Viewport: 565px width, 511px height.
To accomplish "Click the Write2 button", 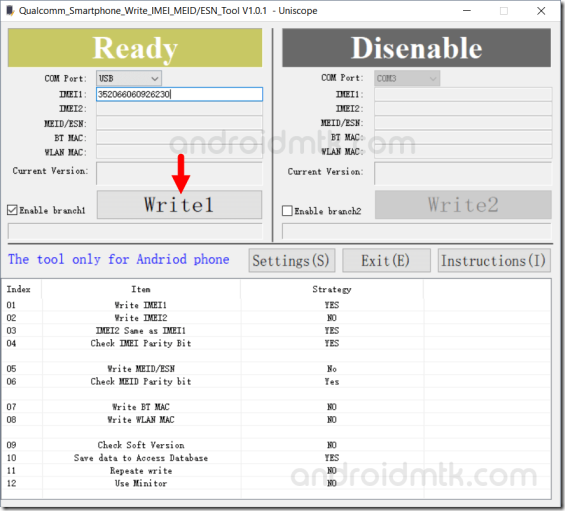I will coord(463,205).
